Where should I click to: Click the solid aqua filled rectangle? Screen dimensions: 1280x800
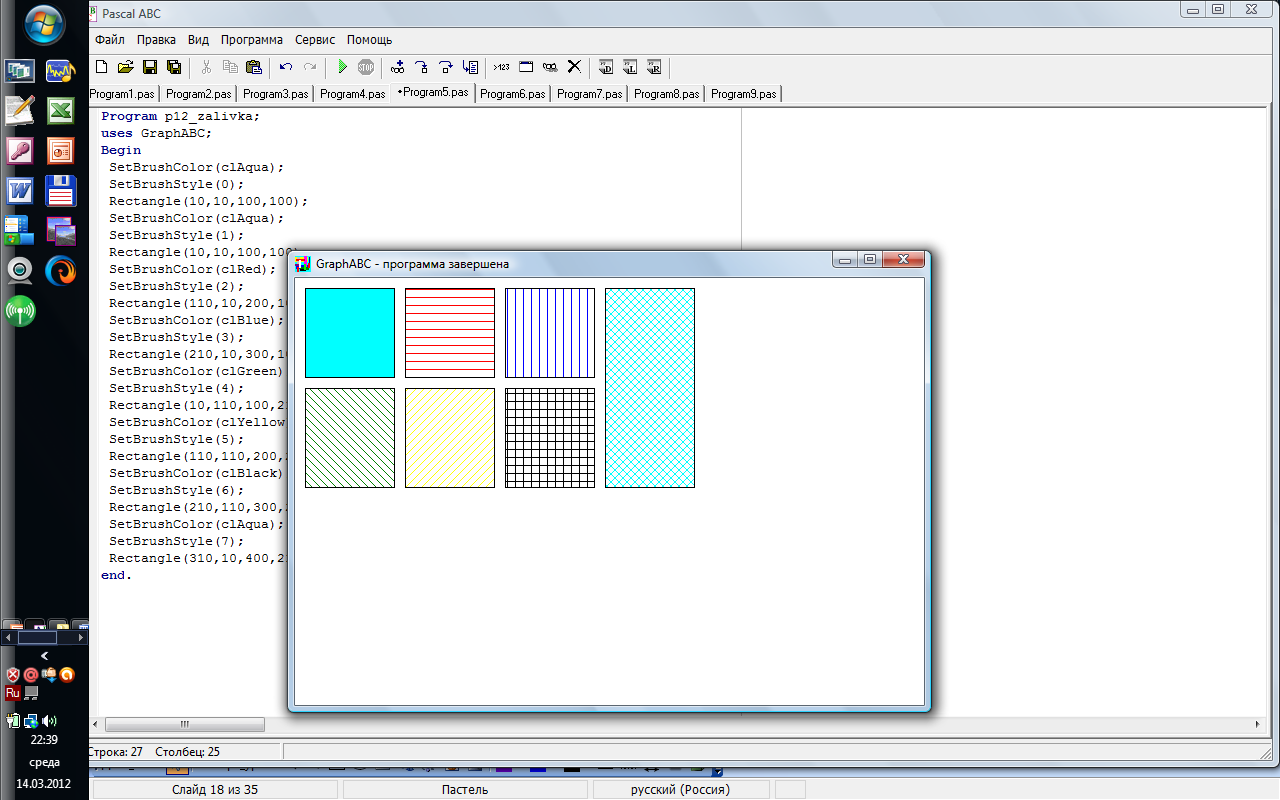(350, 333)
